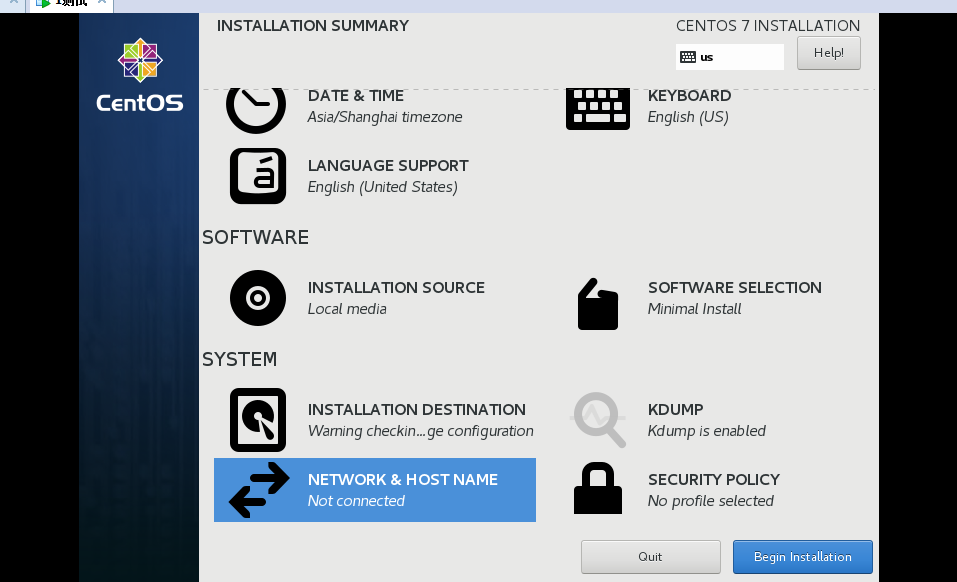Open Network & Host Name arrows icon
The height and width of the screenshot is (582, 957).
259,490
